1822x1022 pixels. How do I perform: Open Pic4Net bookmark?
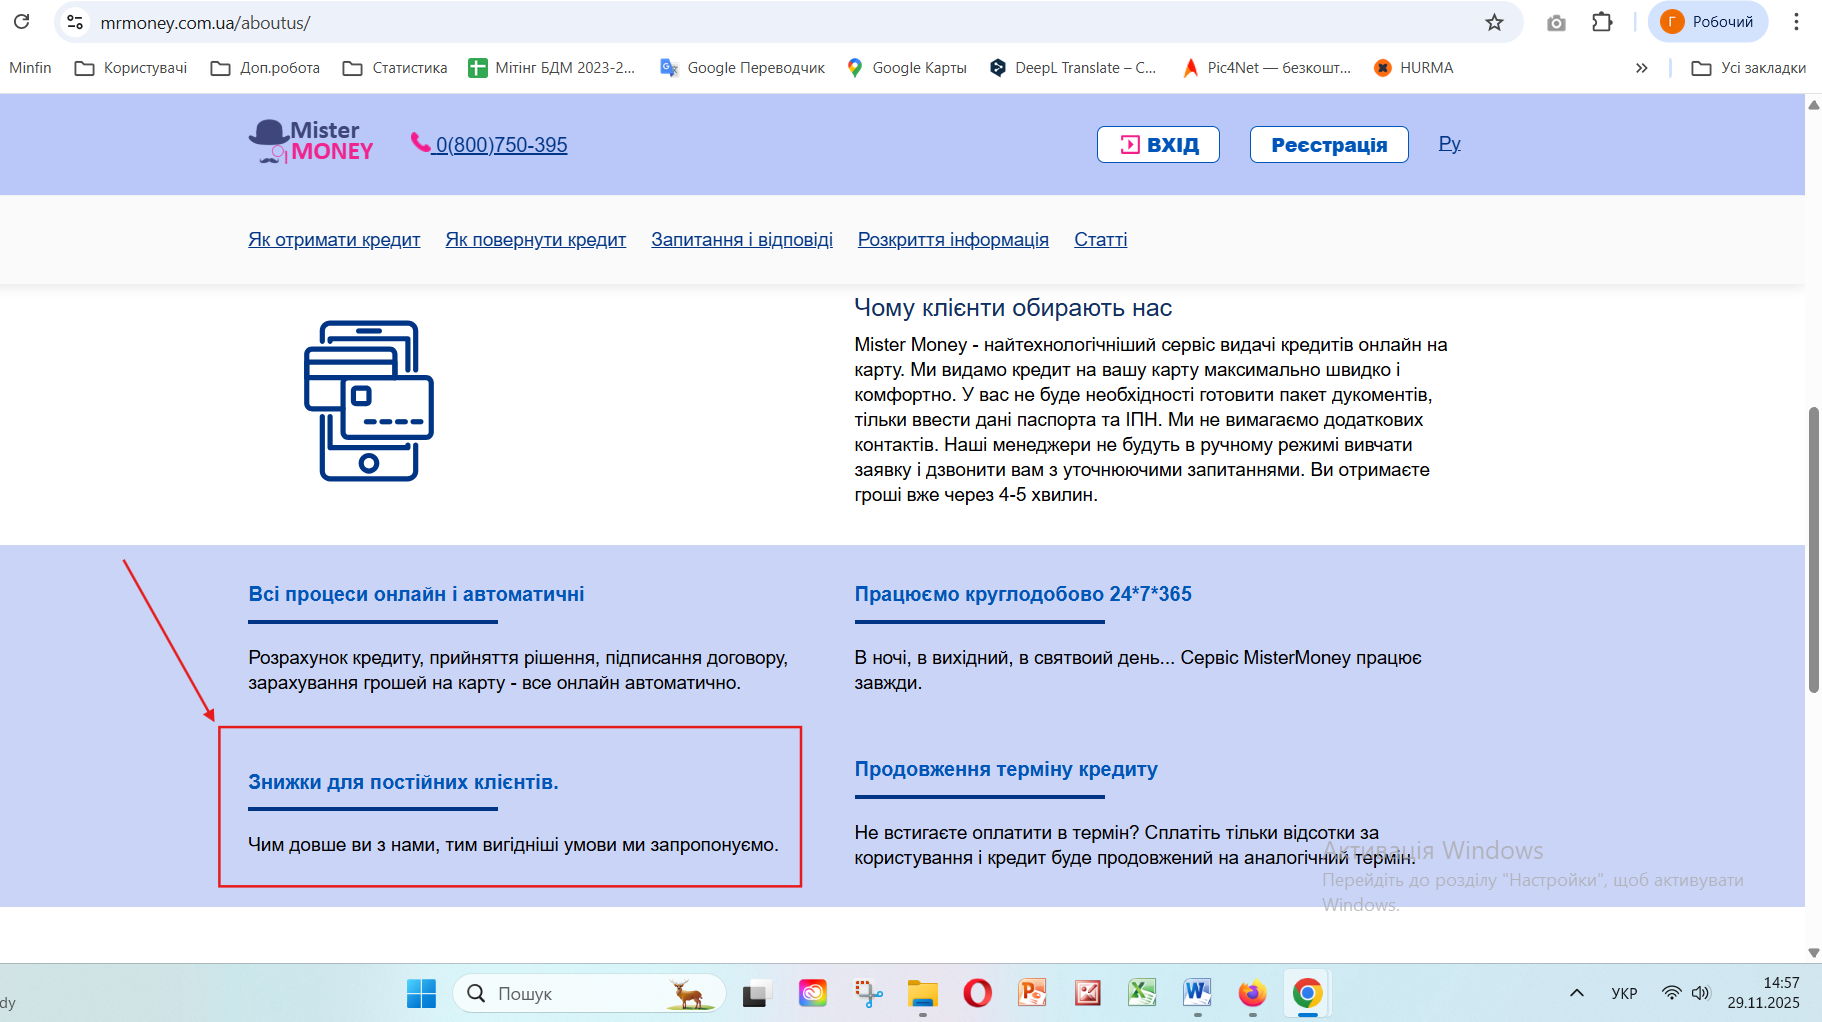(1267, 68)
